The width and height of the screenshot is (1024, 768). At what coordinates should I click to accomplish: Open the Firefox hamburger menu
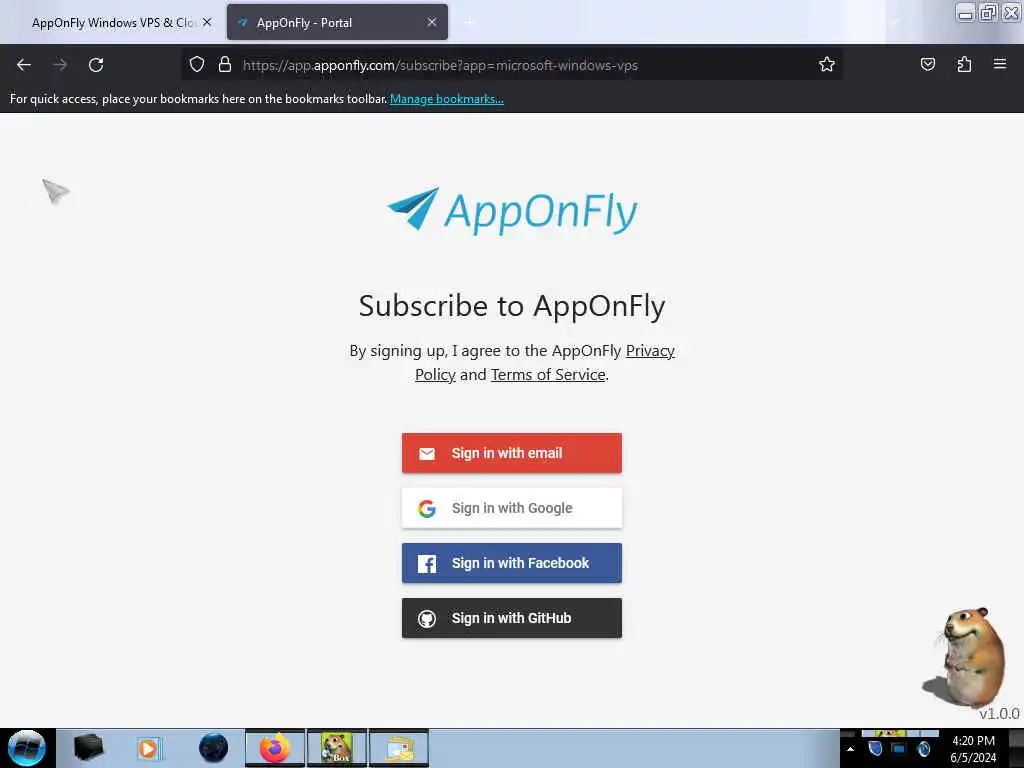click(999, 64)
